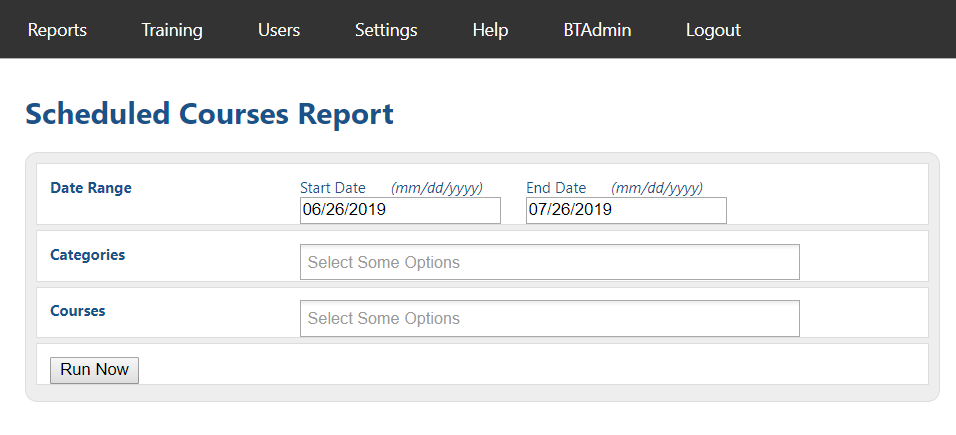Expand the Categories multi-select options box
This screenshot has height=435, width=956.
pyautogui.click(x=549, y=262)
